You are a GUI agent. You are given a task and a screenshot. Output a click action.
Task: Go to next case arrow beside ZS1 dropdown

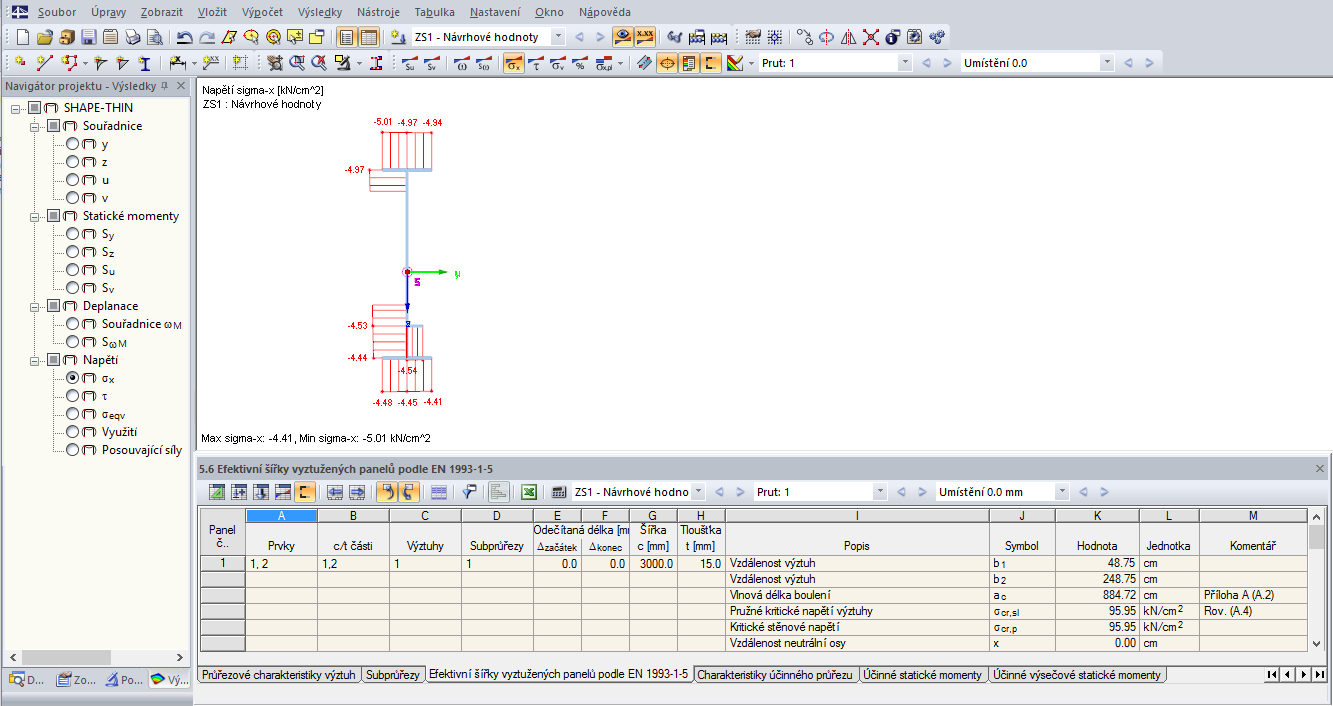pos(601,37)
